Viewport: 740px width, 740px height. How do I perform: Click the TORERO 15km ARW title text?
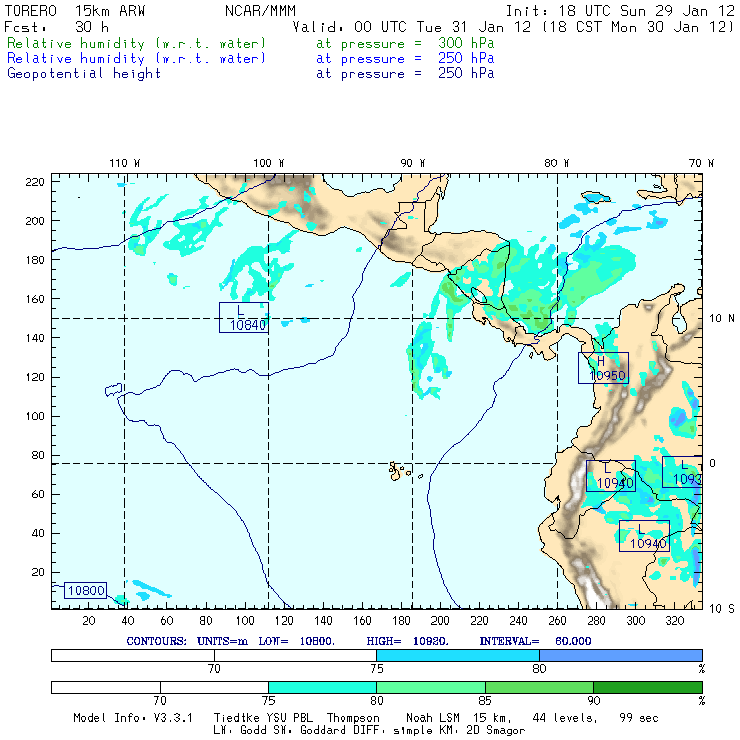pyautogui.click(x=75, y=11)
